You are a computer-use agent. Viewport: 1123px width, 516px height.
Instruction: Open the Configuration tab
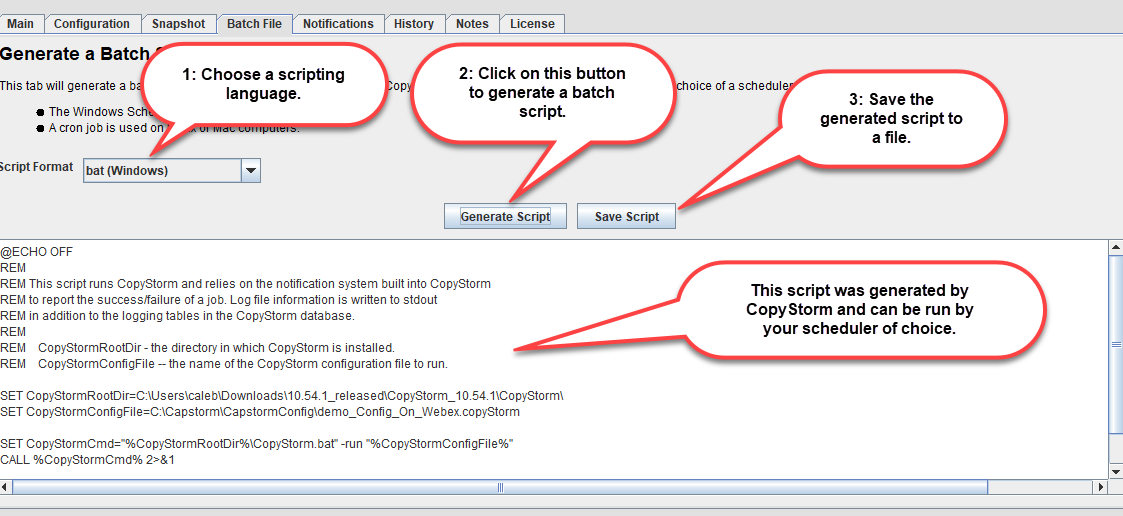pos(92,24)
